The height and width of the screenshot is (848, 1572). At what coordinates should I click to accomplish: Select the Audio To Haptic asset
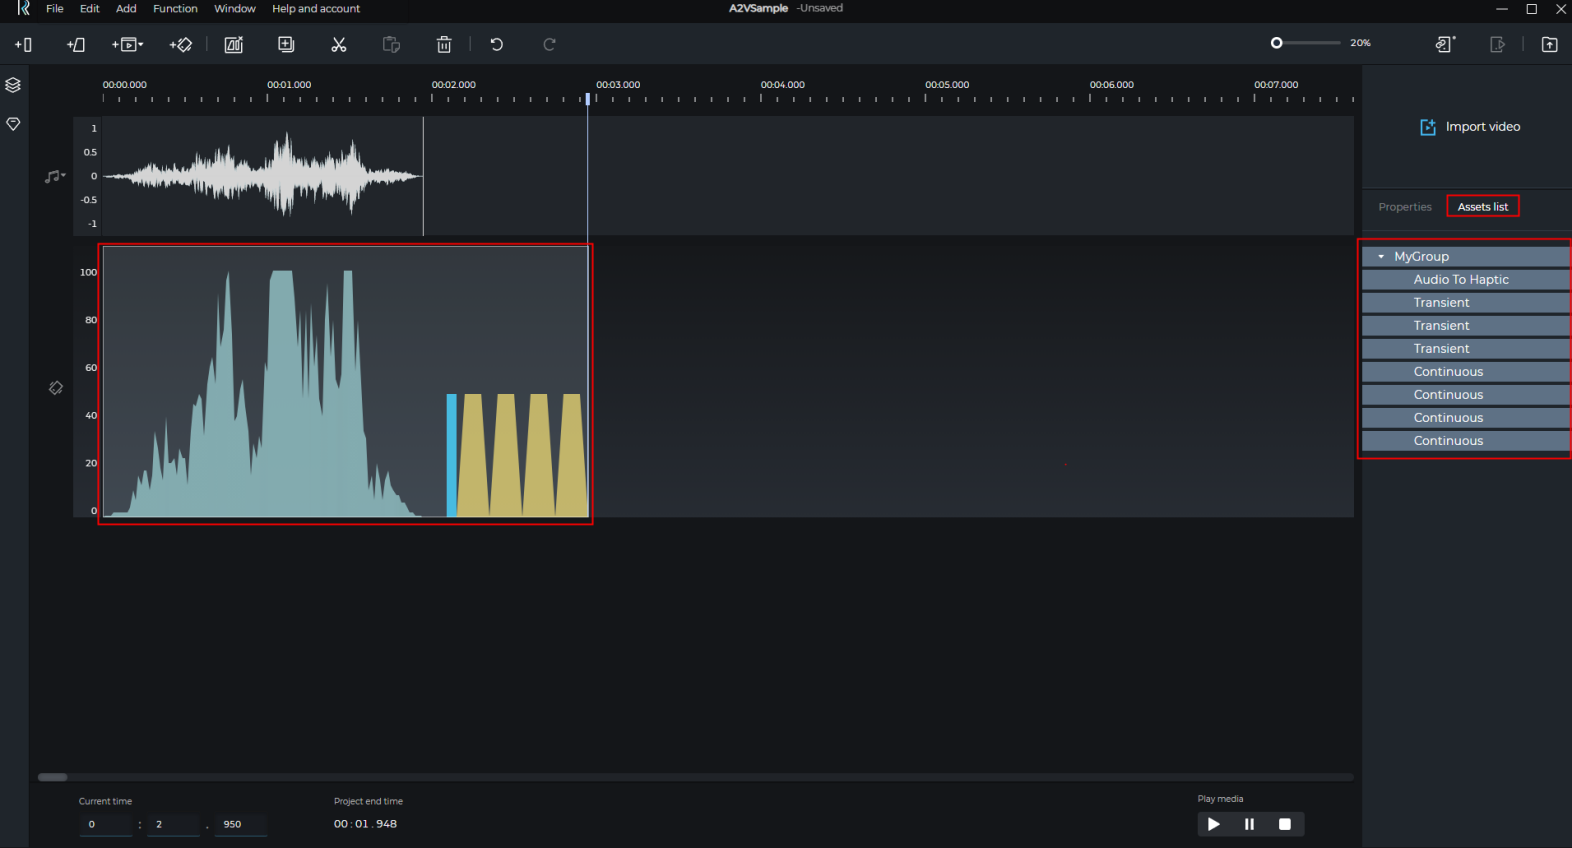pyautogui.click(x=1460, y=280)
